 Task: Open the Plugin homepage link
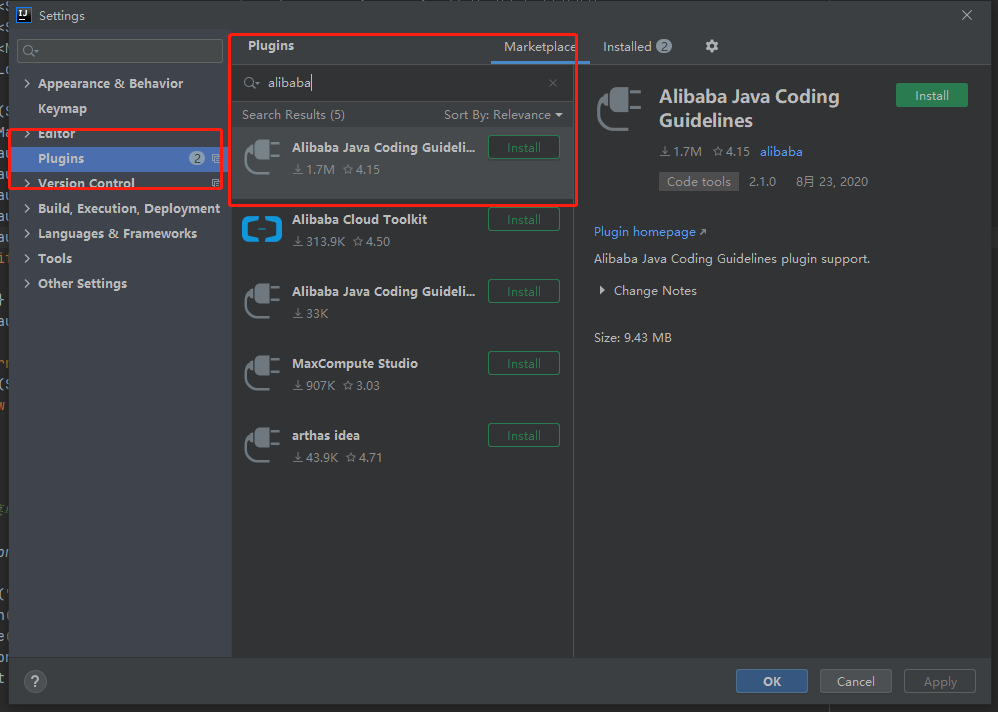click(645, 232)
